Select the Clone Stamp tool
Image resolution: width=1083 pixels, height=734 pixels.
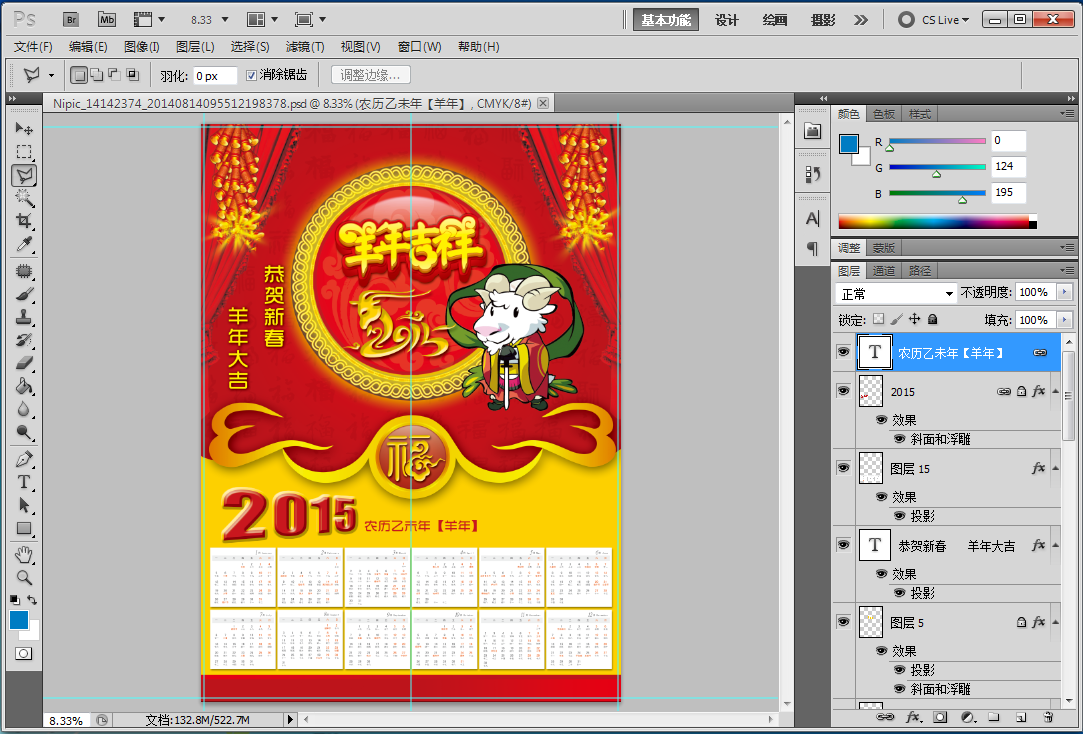pyautogui.click(x=23, y=318)
